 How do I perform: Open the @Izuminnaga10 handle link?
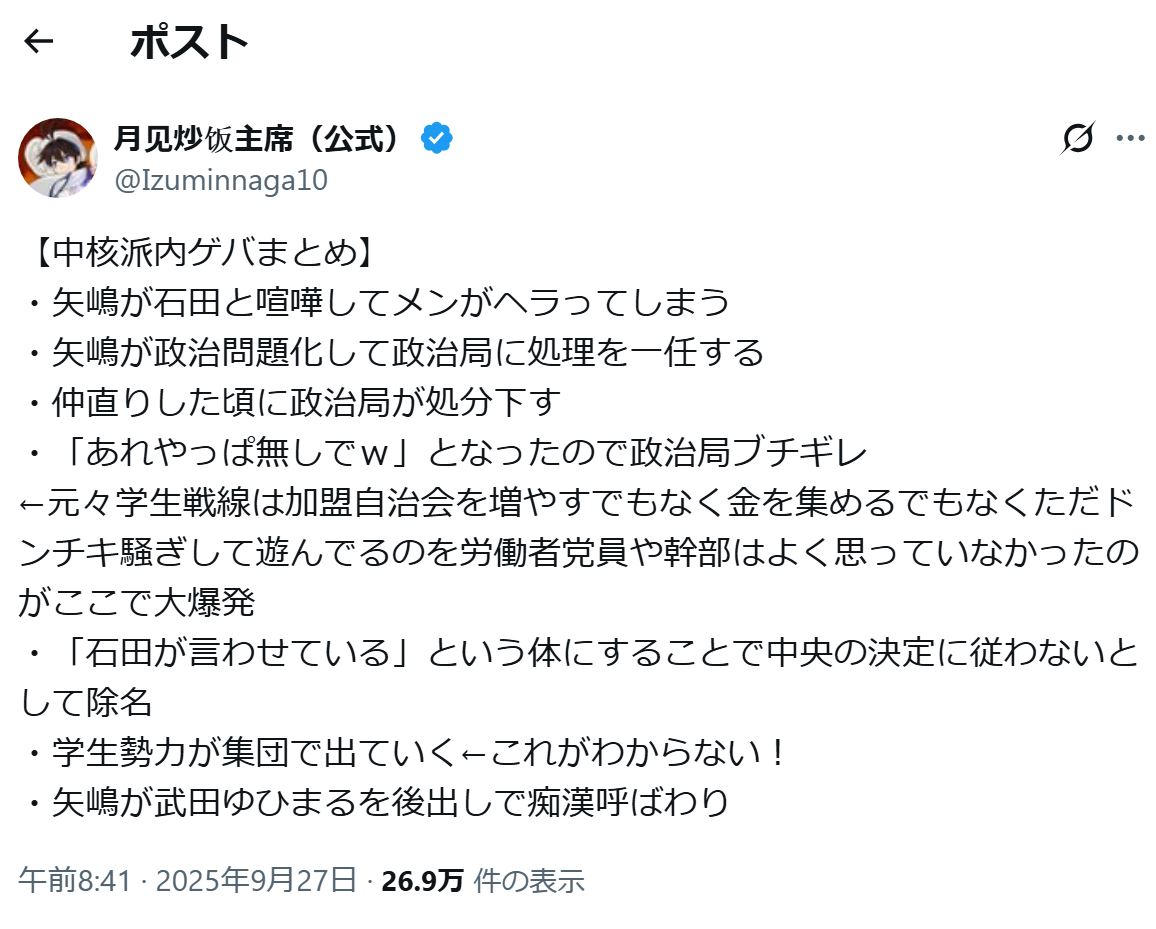point(221,181)
